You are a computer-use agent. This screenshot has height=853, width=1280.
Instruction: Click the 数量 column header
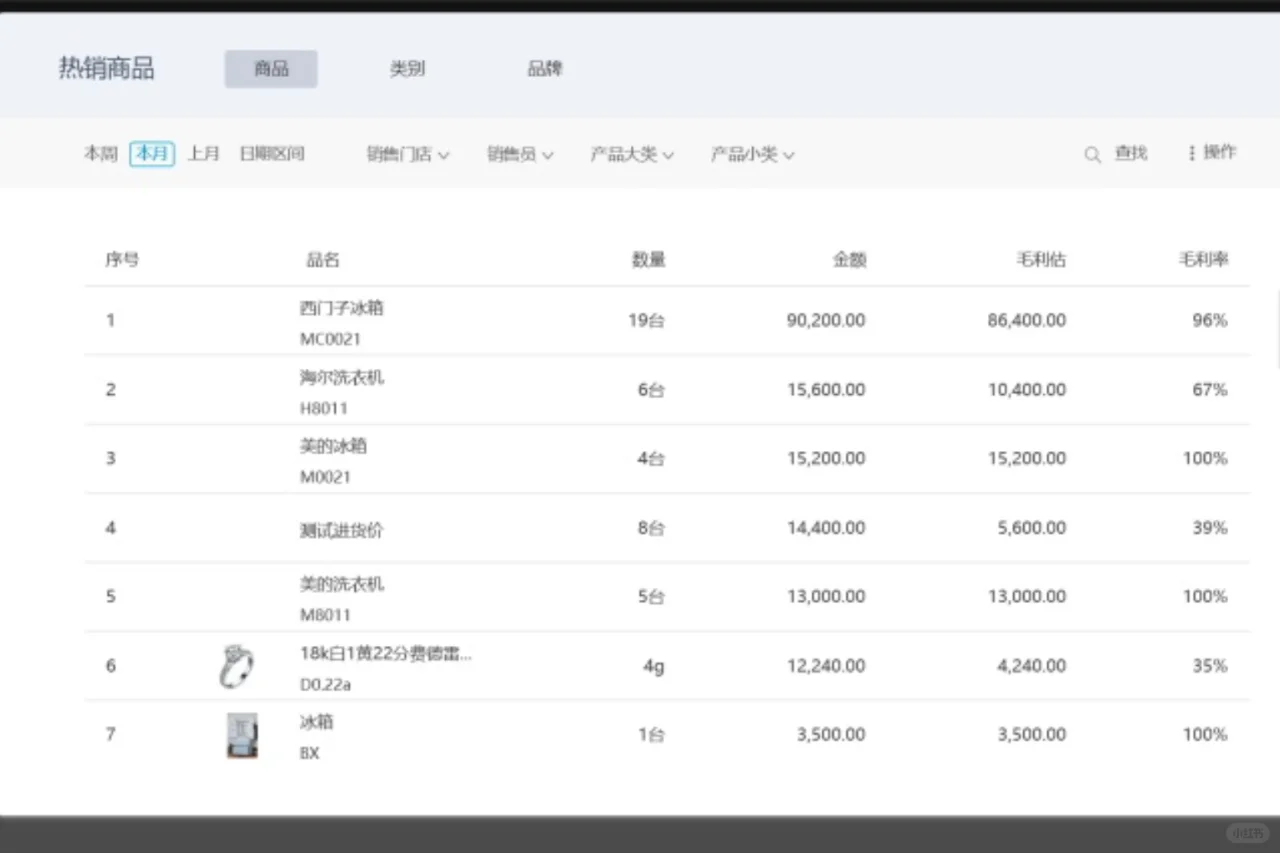(x=649, y=260)
